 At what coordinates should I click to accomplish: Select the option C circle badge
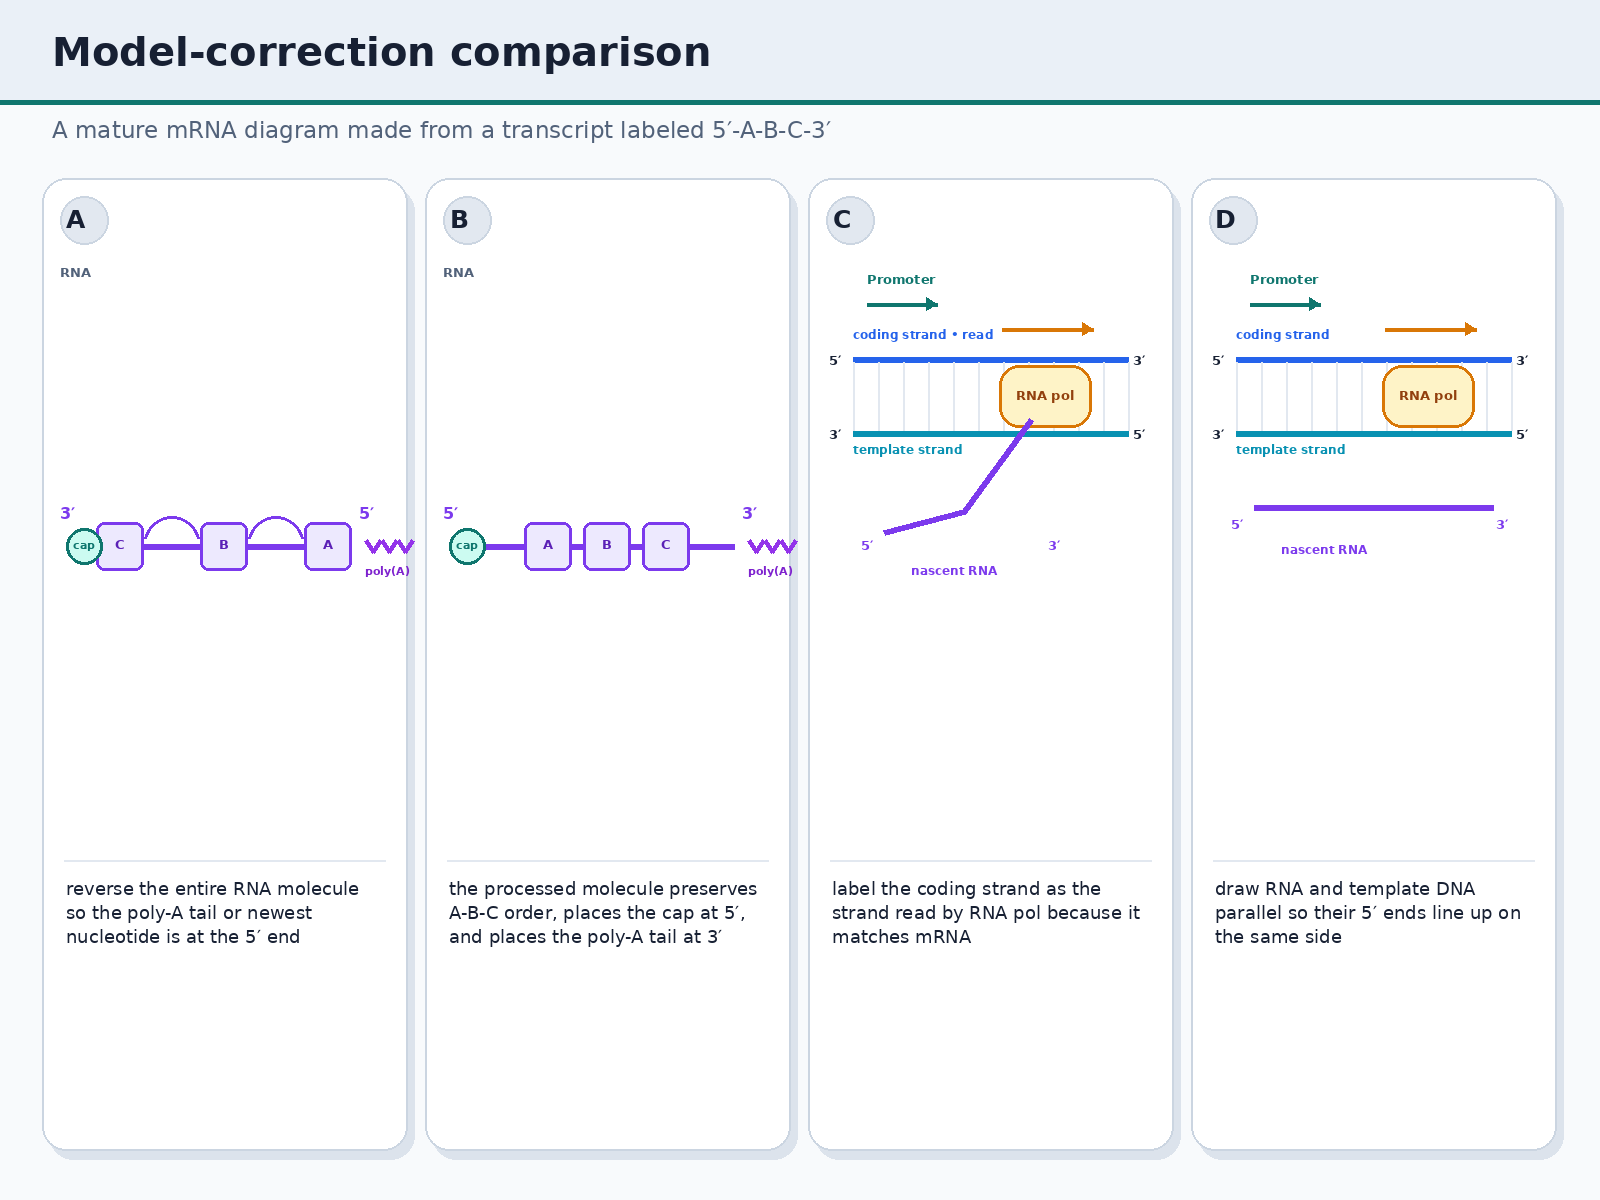pyautogui.click(x=850, y=221)
